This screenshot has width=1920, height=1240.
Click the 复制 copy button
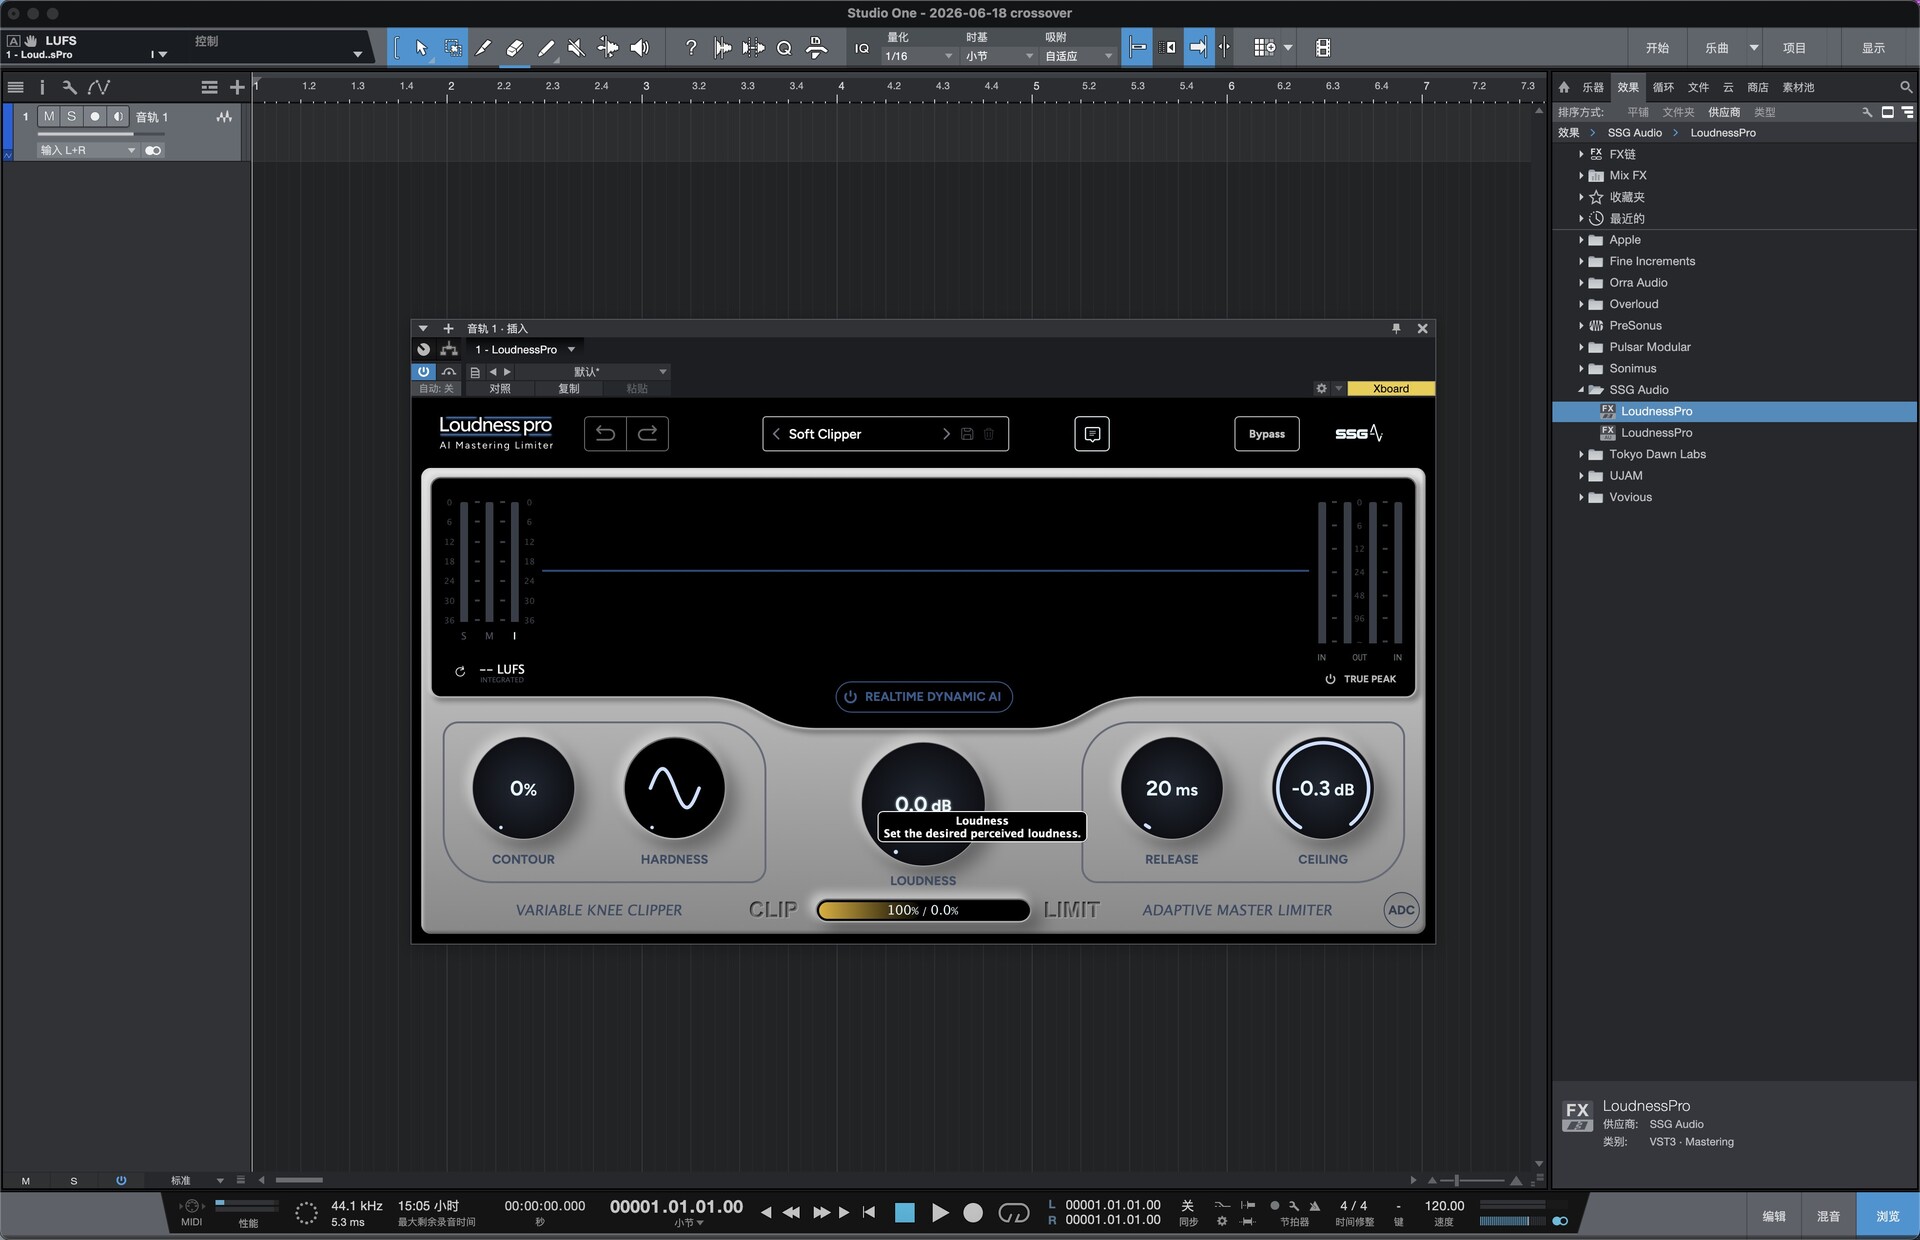[569, 389]
